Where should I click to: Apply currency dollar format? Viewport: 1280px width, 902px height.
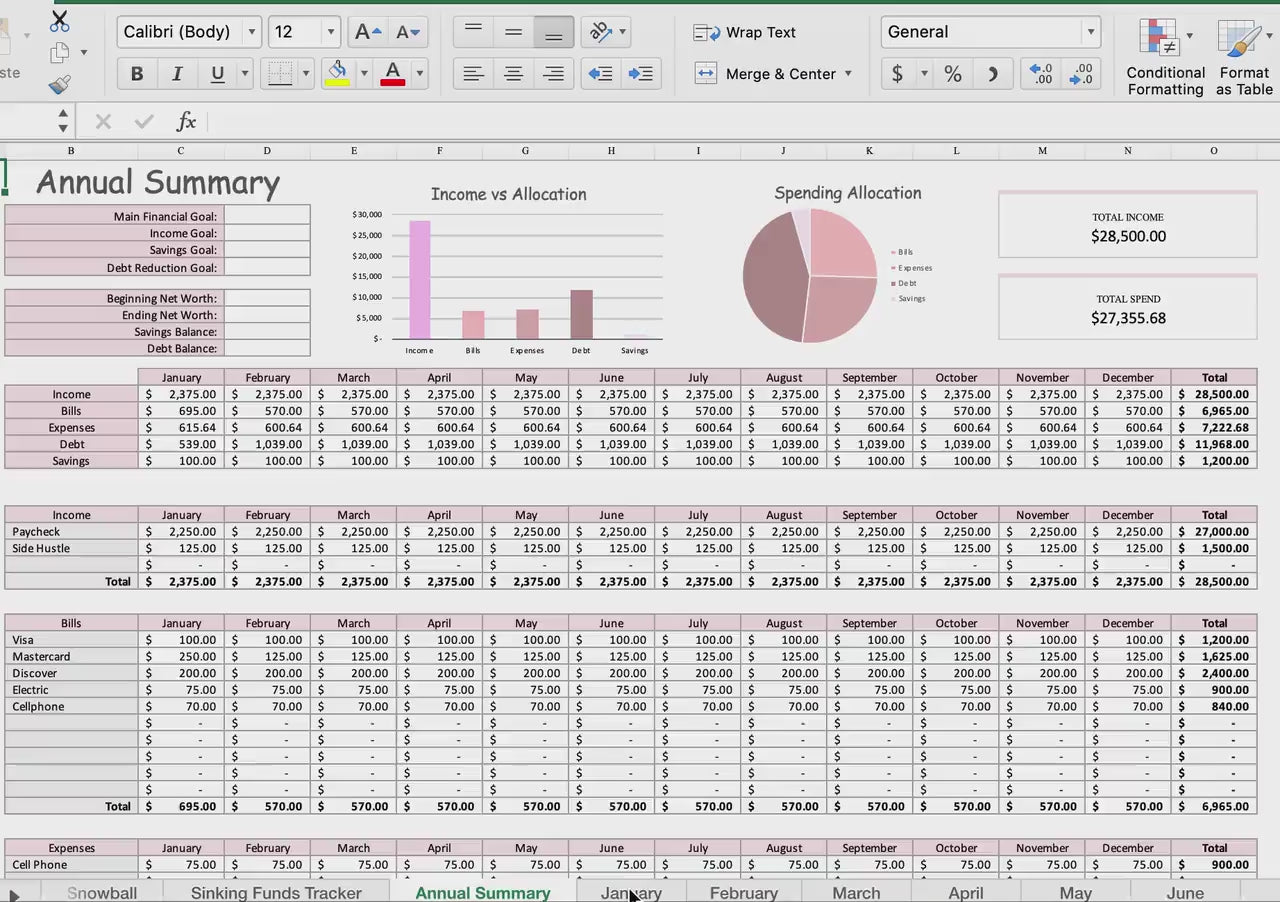click(x=898, y=73)
